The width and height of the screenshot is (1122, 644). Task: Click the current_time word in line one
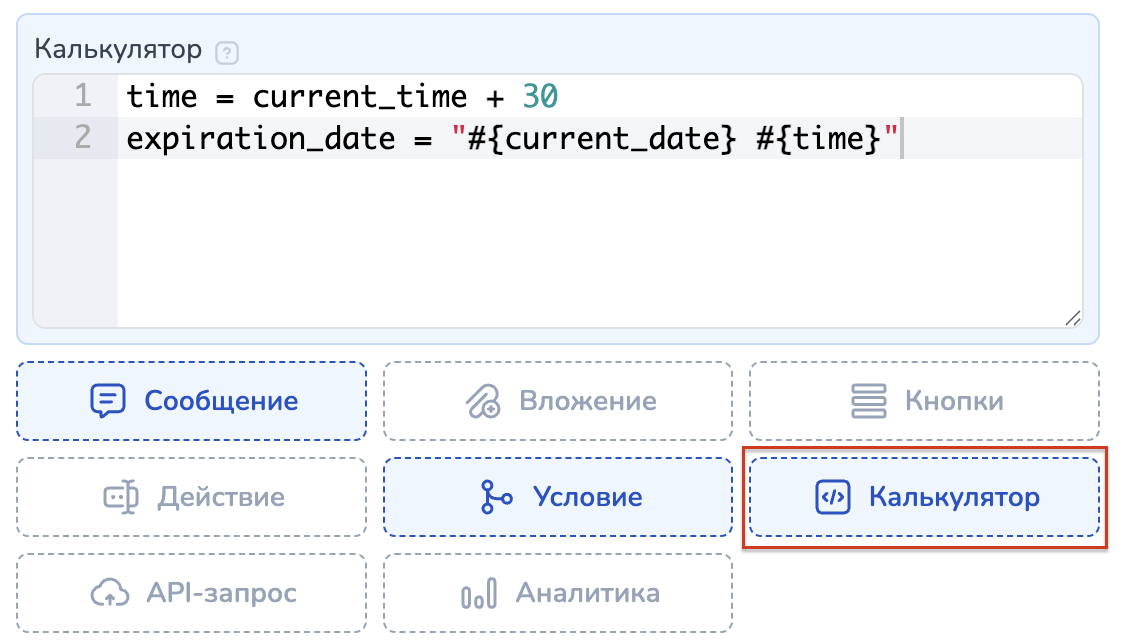point(359,97)
